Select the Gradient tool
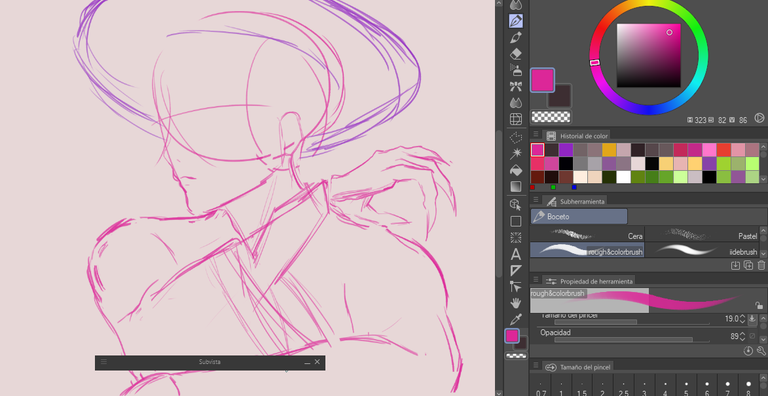768x396 pixels. (515, 187)
